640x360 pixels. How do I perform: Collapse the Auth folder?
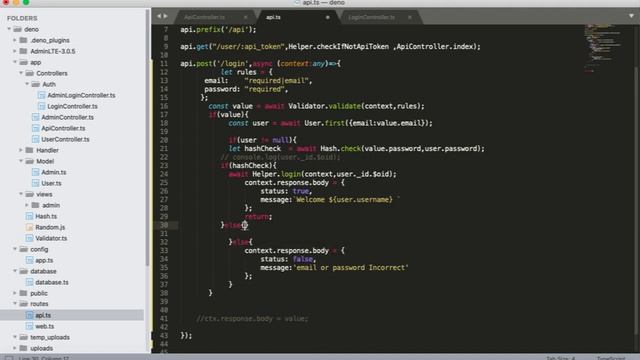pyautogui.click(x=27, y=84)
